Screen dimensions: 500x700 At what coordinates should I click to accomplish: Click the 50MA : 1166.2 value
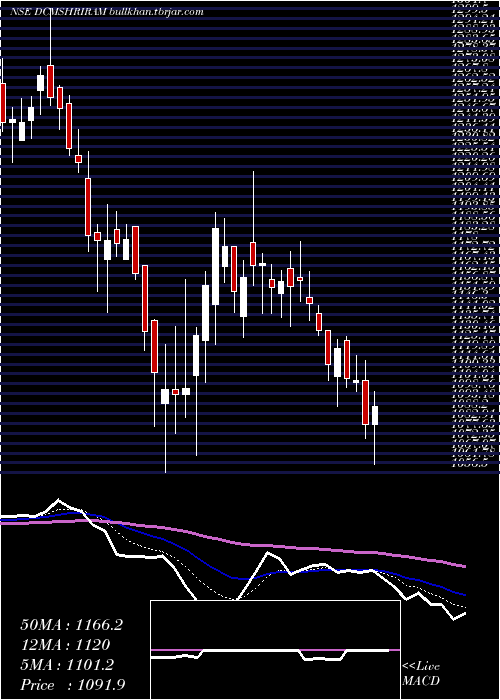(x=71, y=625)
